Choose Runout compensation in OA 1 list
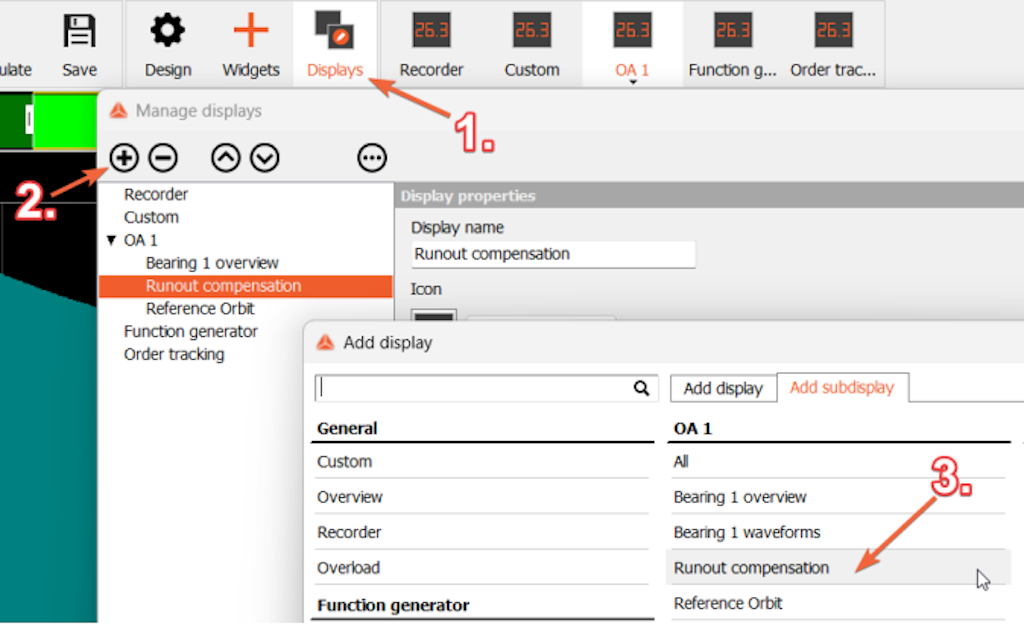This screenshot has width=1024, height=626. coord(839,567)
